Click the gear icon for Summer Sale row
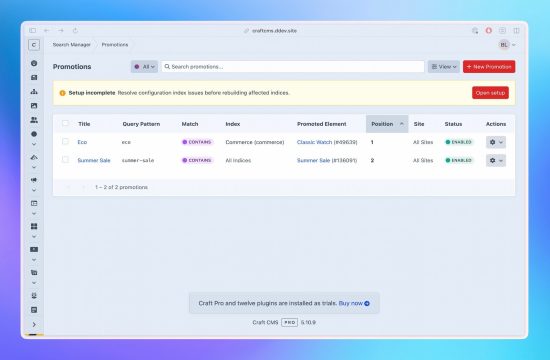Viewport: 550px width, 360px height. click(x=492, y=160)
